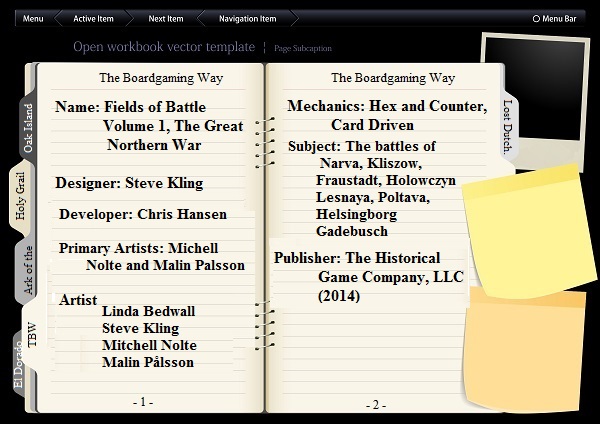The image size is (600, 424).
Task: Click Designer: Steve Kling entry
Action: (x=129, y=183)
